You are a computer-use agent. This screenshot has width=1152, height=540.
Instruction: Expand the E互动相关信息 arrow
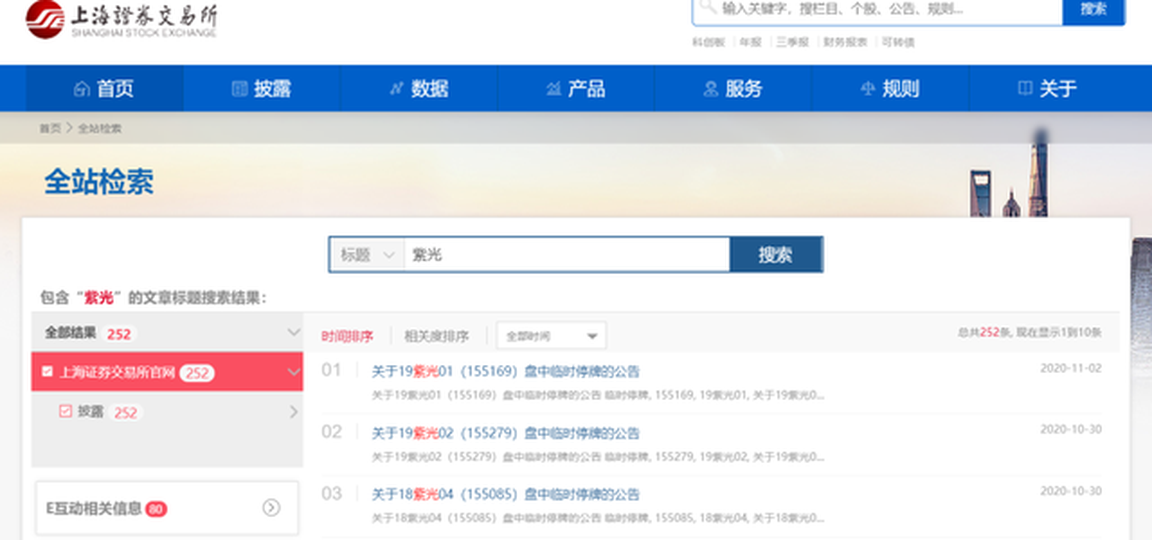click(271, 508)
